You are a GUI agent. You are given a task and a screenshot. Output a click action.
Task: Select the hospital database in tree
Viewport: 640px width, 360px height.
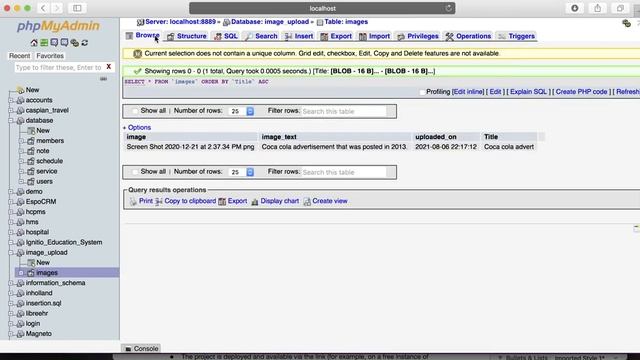(x=37, y=232)
